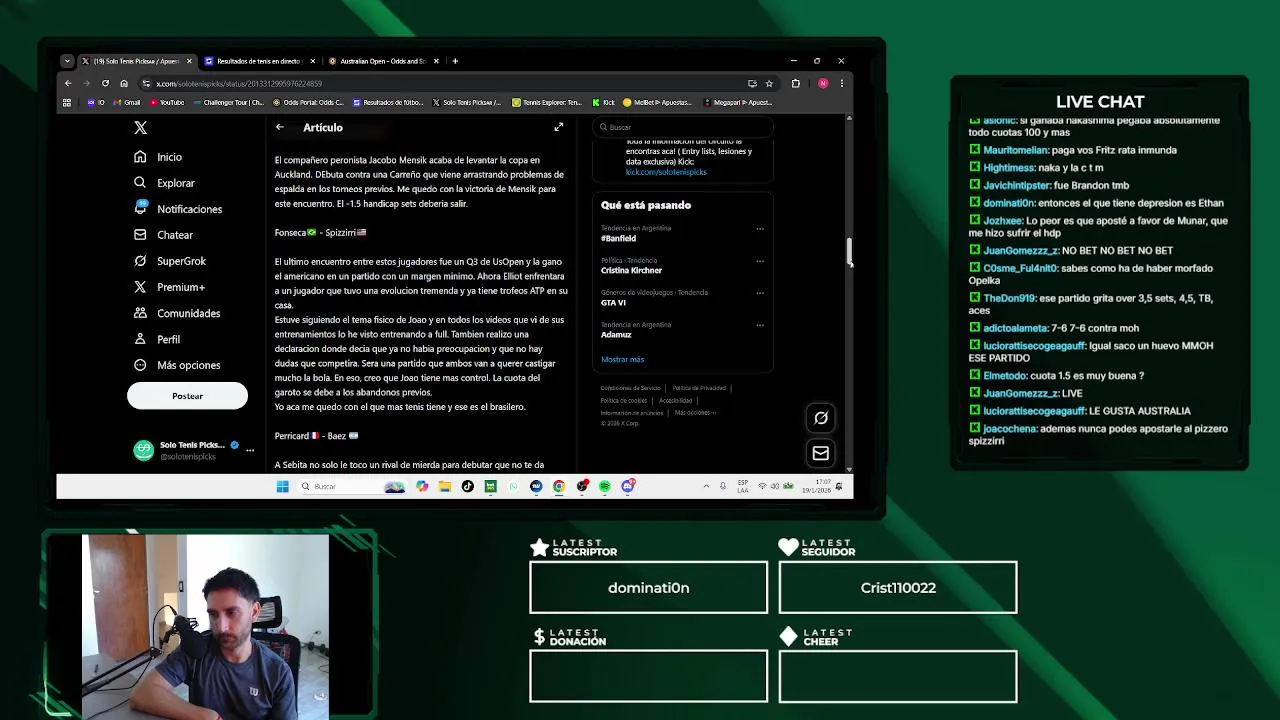Open SuperGrok in the X sidebar

click(170, 261)
